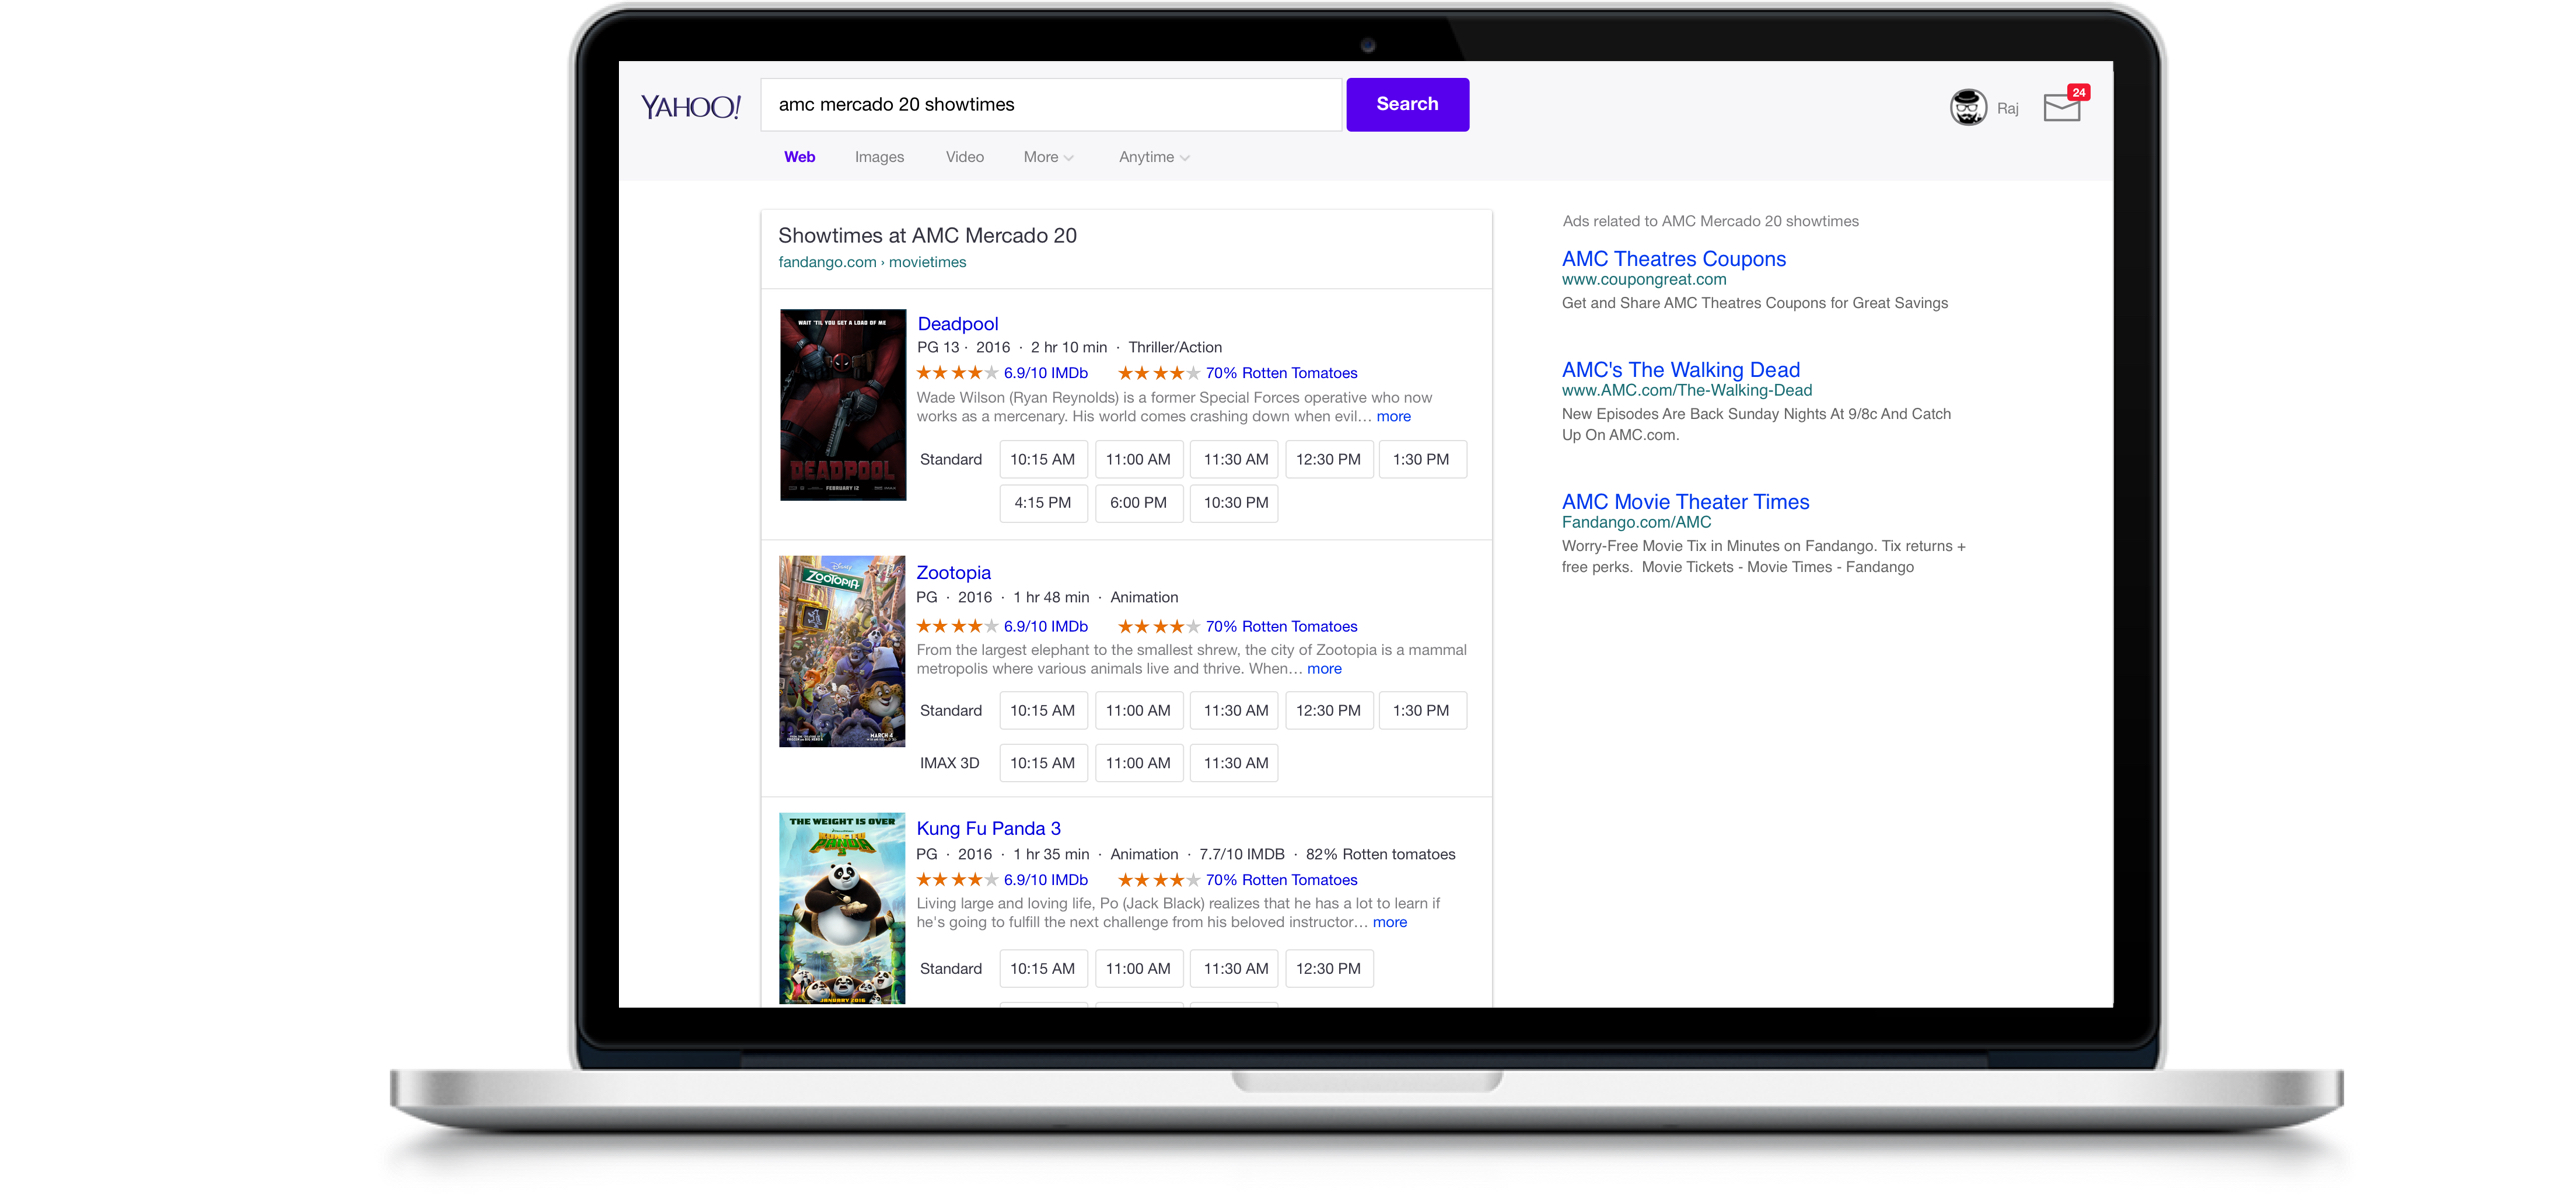Image resolution: width=2560 pixels, height=1200 pixels.
Task: Select Deadpool 10:30 PM showtime
Action: point(1235,503)
